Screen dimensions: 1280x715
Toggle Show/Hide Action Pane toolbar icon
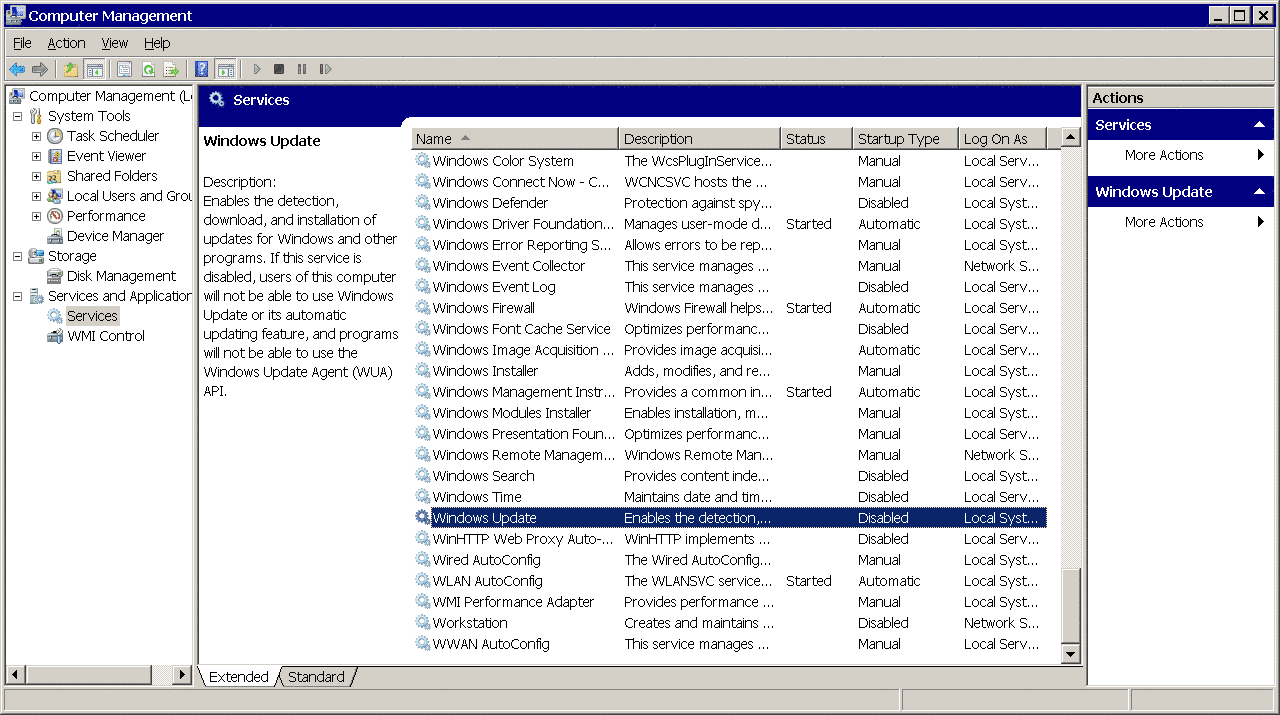click(226, 69)
